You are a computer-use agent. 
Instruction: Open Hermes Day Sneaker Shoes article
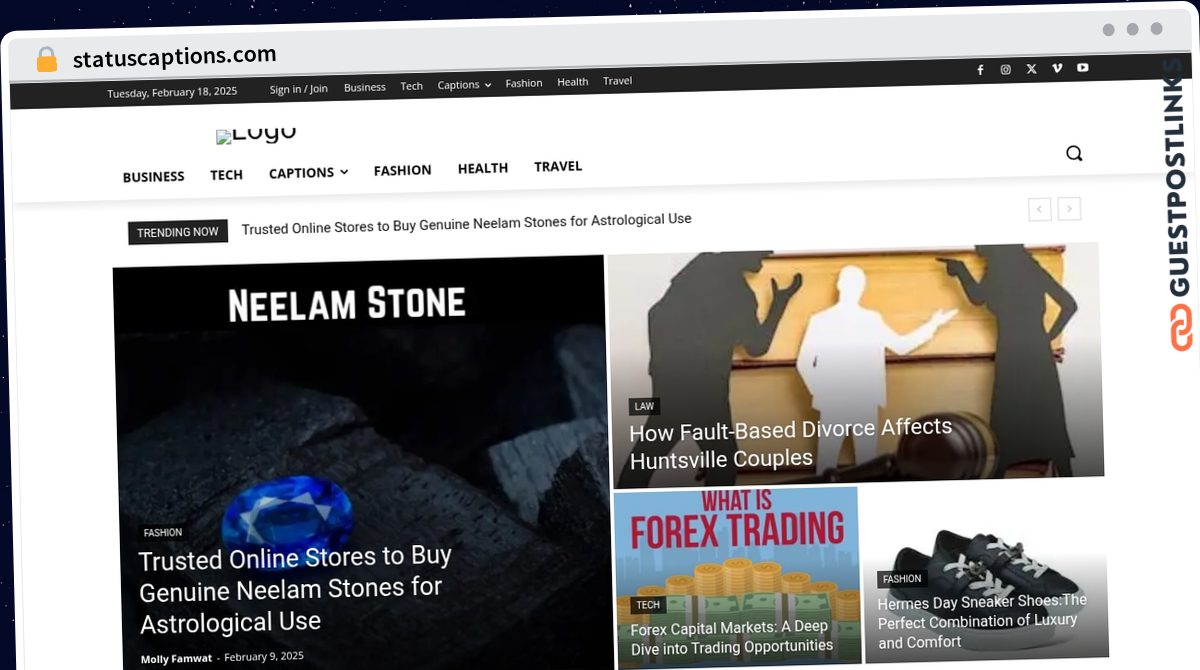pyautogui.click(x=982, y=621)
